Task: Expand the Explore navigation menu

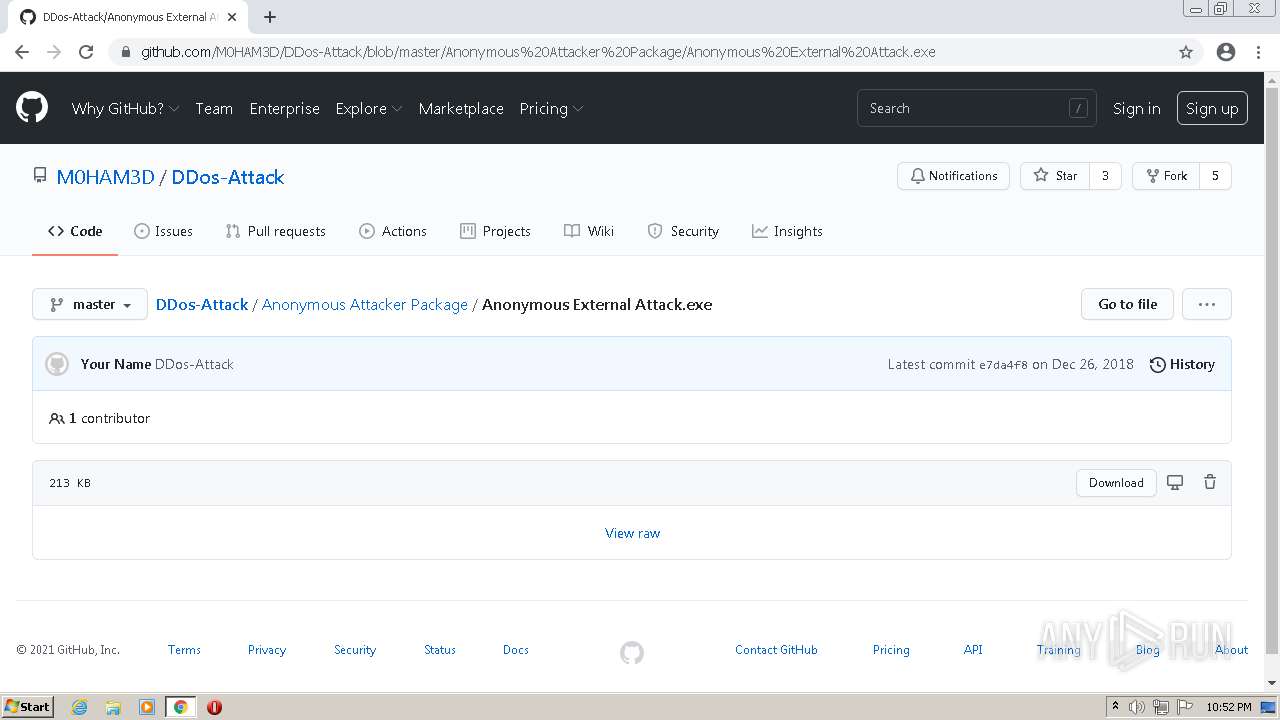Action: 368,108
